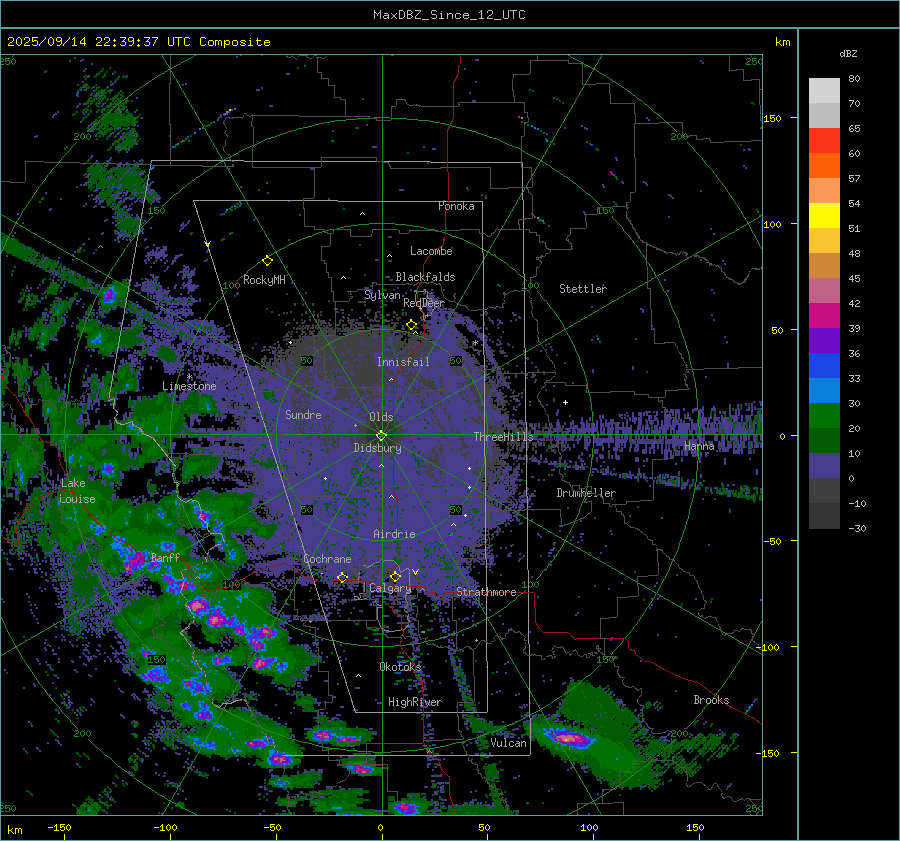Image resolution: width=900 pixels, height=841 pixels.
Task: Click the Calgary city label
Action: [x=390, y=588]
